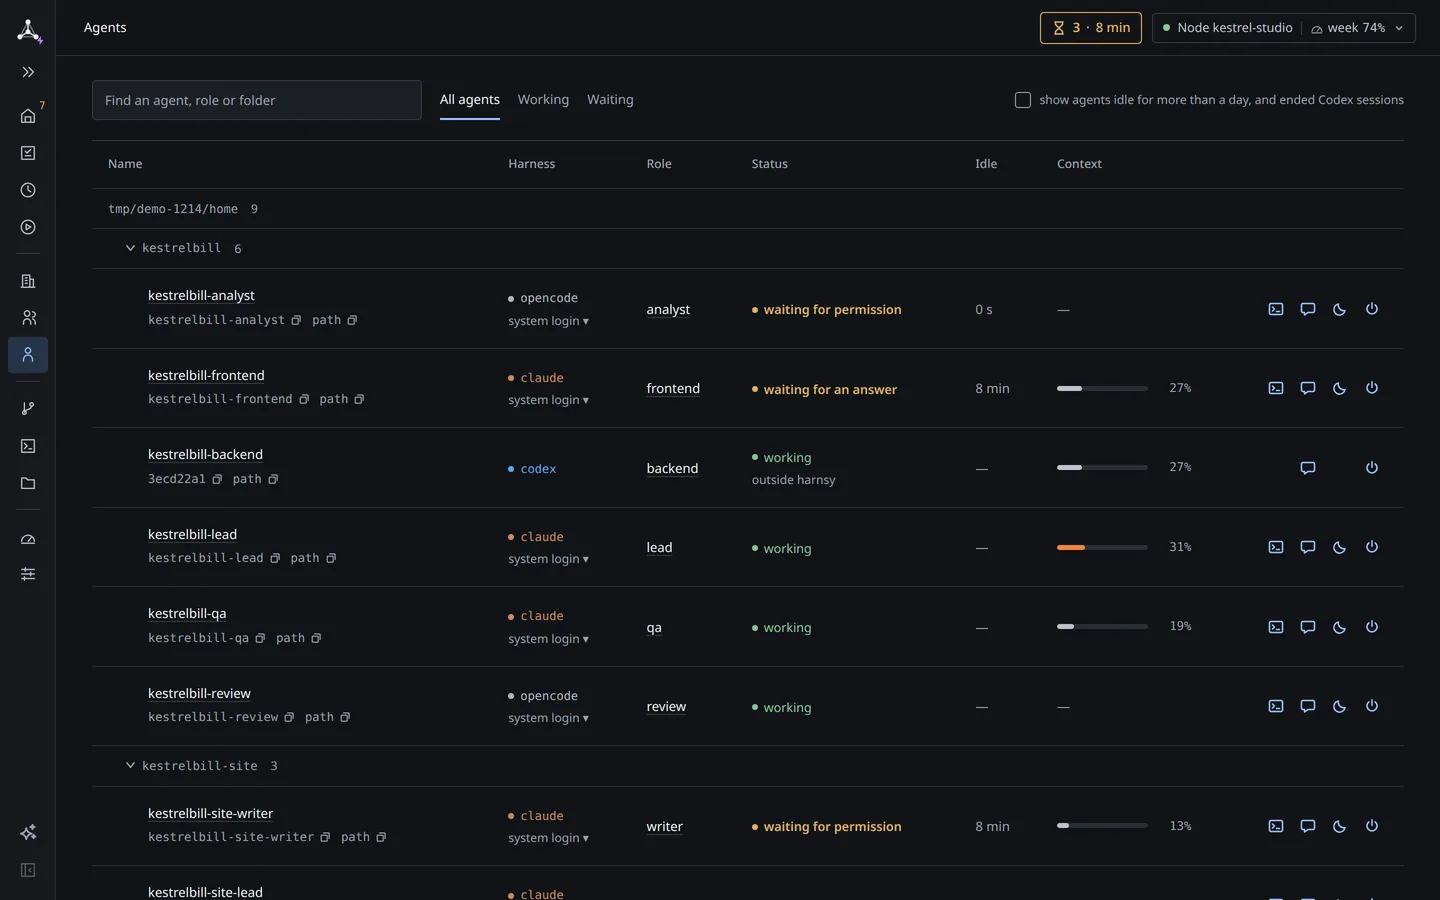The height and width of the screenshot is (900, 1440).
Task: Open the kestrelbill-analyst agent link
Action: pos(201,295)
